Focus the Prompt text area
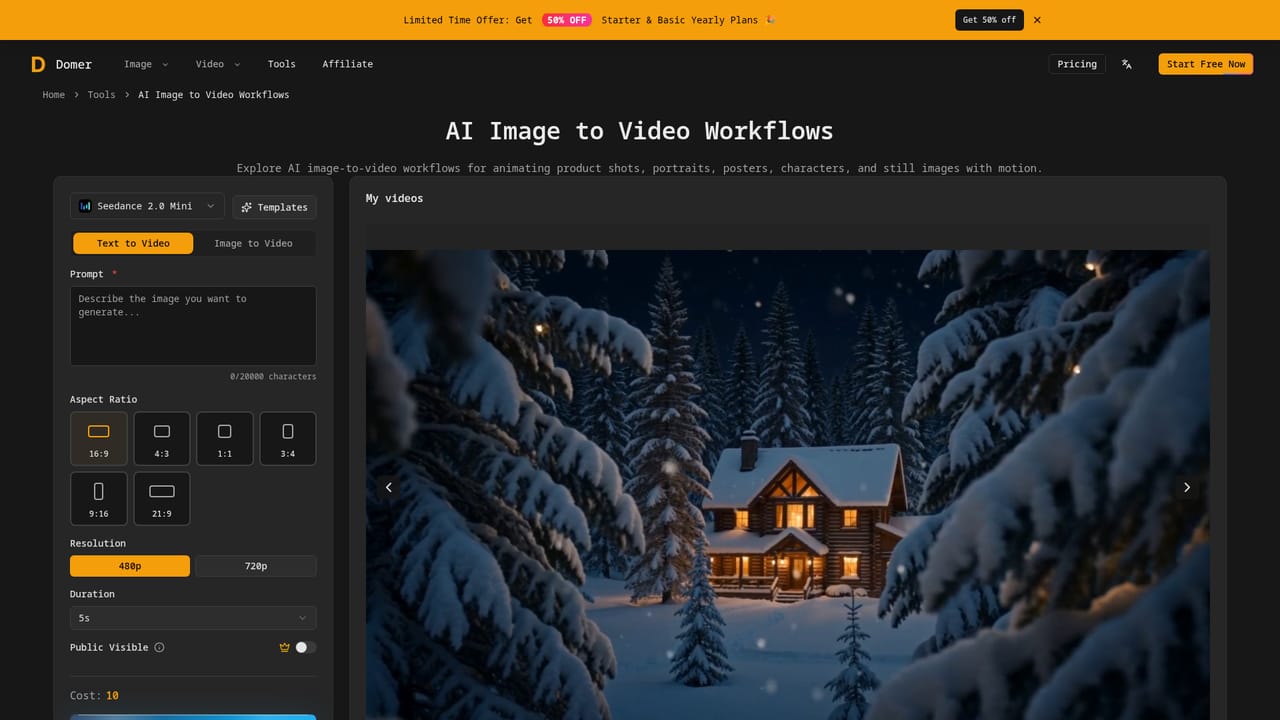Image resolution: width=1280 pixels, height=720 pixels. pyautogui.click(x=193, y=326)
